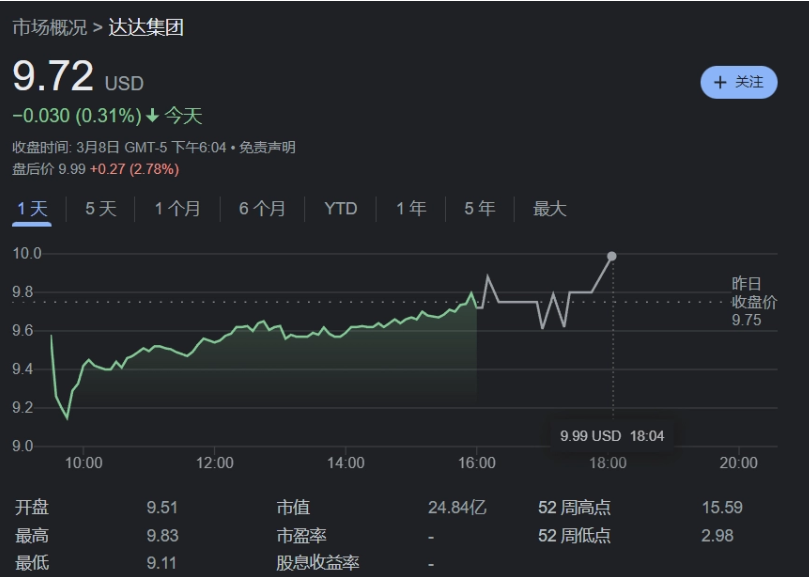Click the 9.99 USD 18:04 tooltip
Screen dimensions: 809x577
point(612,436)
